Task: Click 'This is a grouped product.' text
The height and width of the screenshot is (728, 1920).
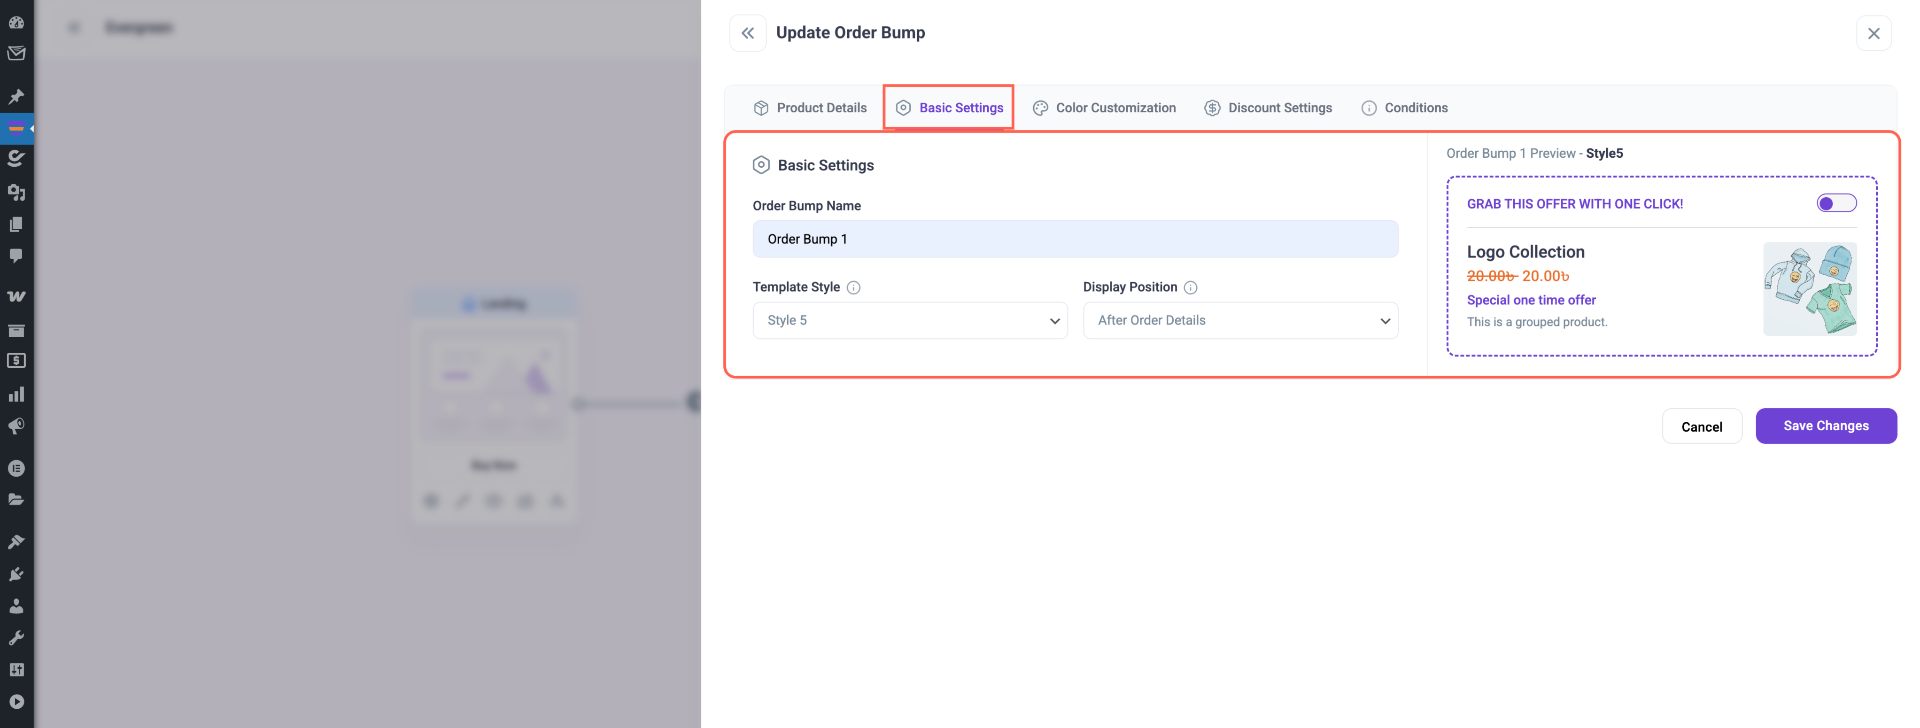Action: point(1537,322)
